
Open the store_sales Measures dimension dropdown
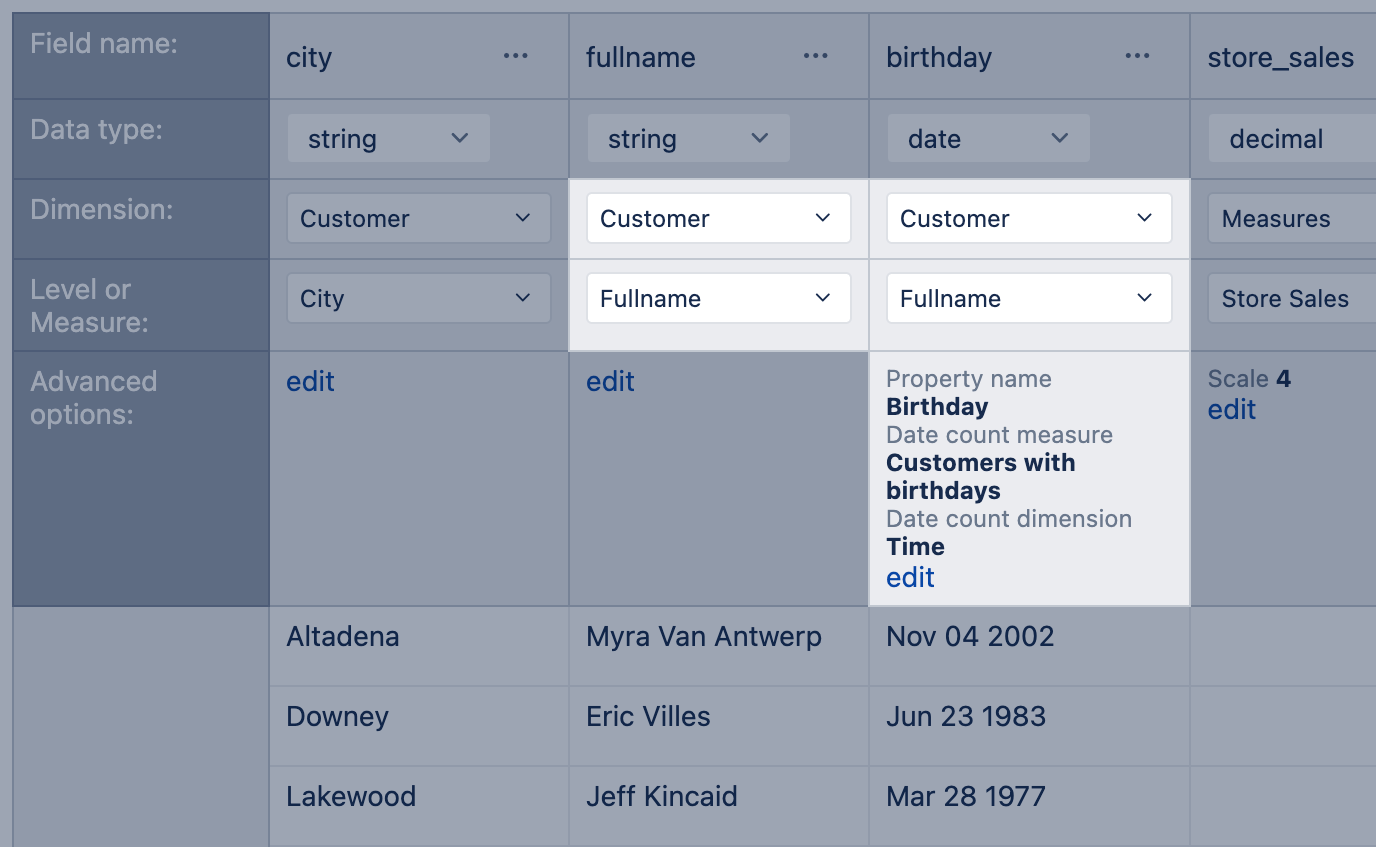coord(1292,219)
